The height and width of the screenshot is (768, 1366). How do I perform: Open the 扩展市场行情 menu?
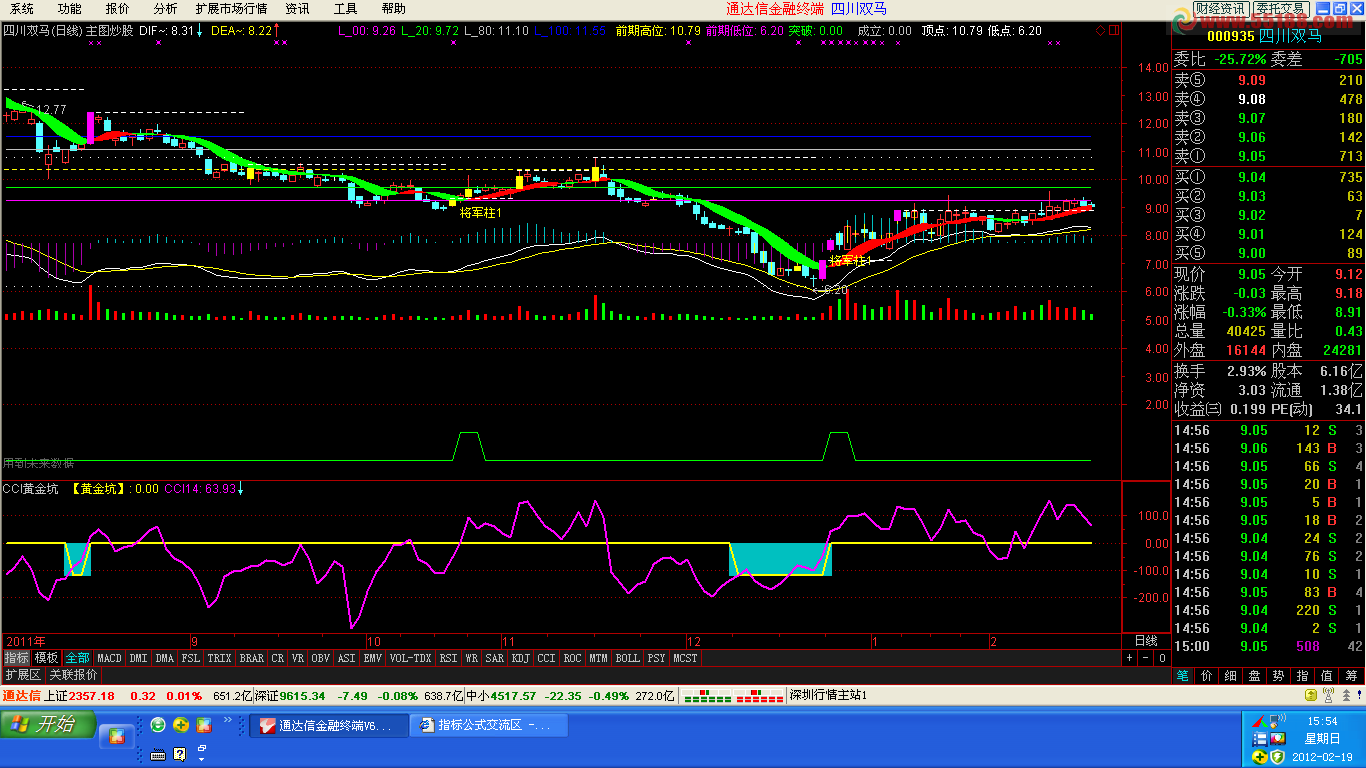coord(231,8)
